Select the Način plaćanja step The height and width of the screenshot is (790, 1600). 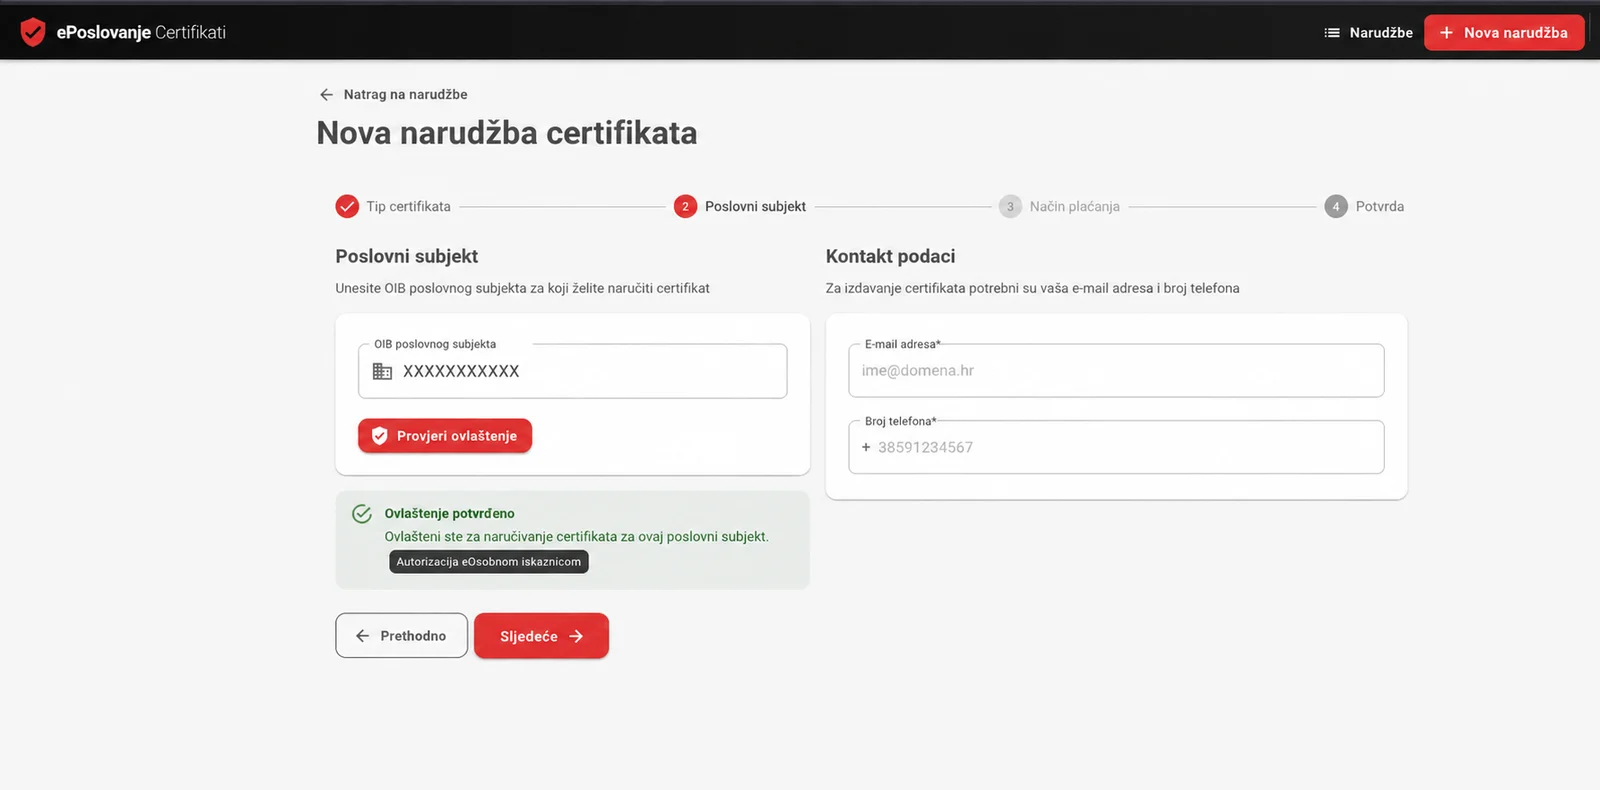tap(1075, 206)
